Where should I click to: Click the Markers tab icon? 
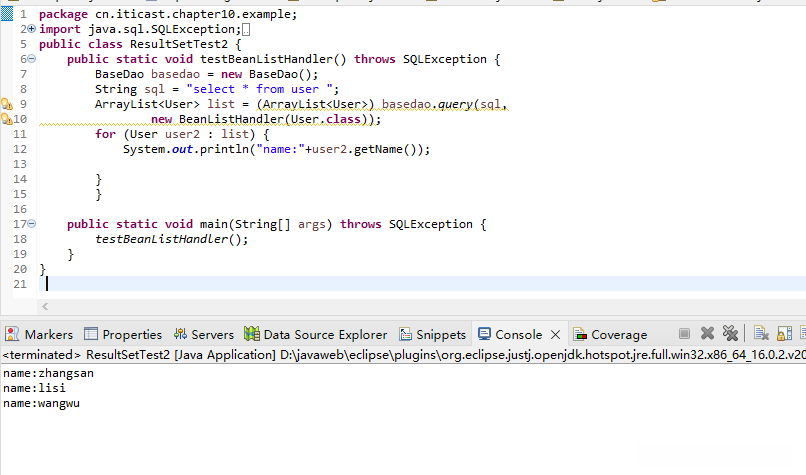[x=12, y=334]
